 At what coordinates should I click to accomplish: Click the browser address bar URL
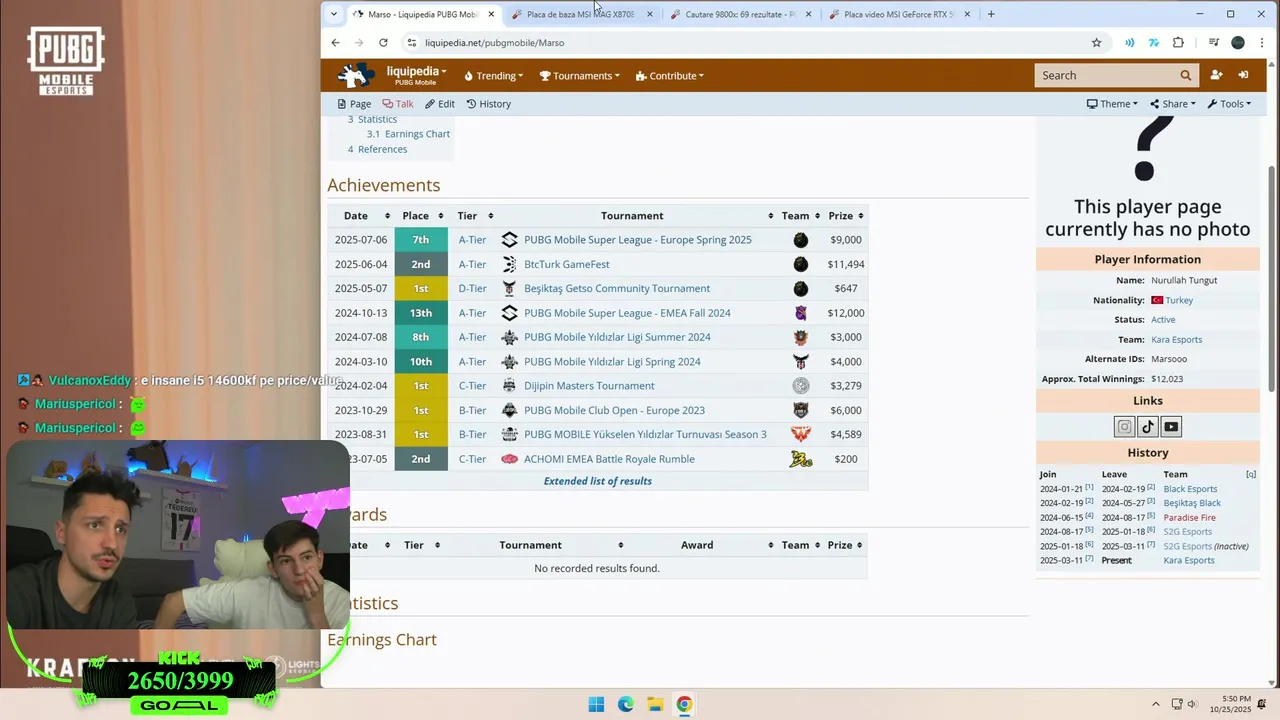pos(494,43)
